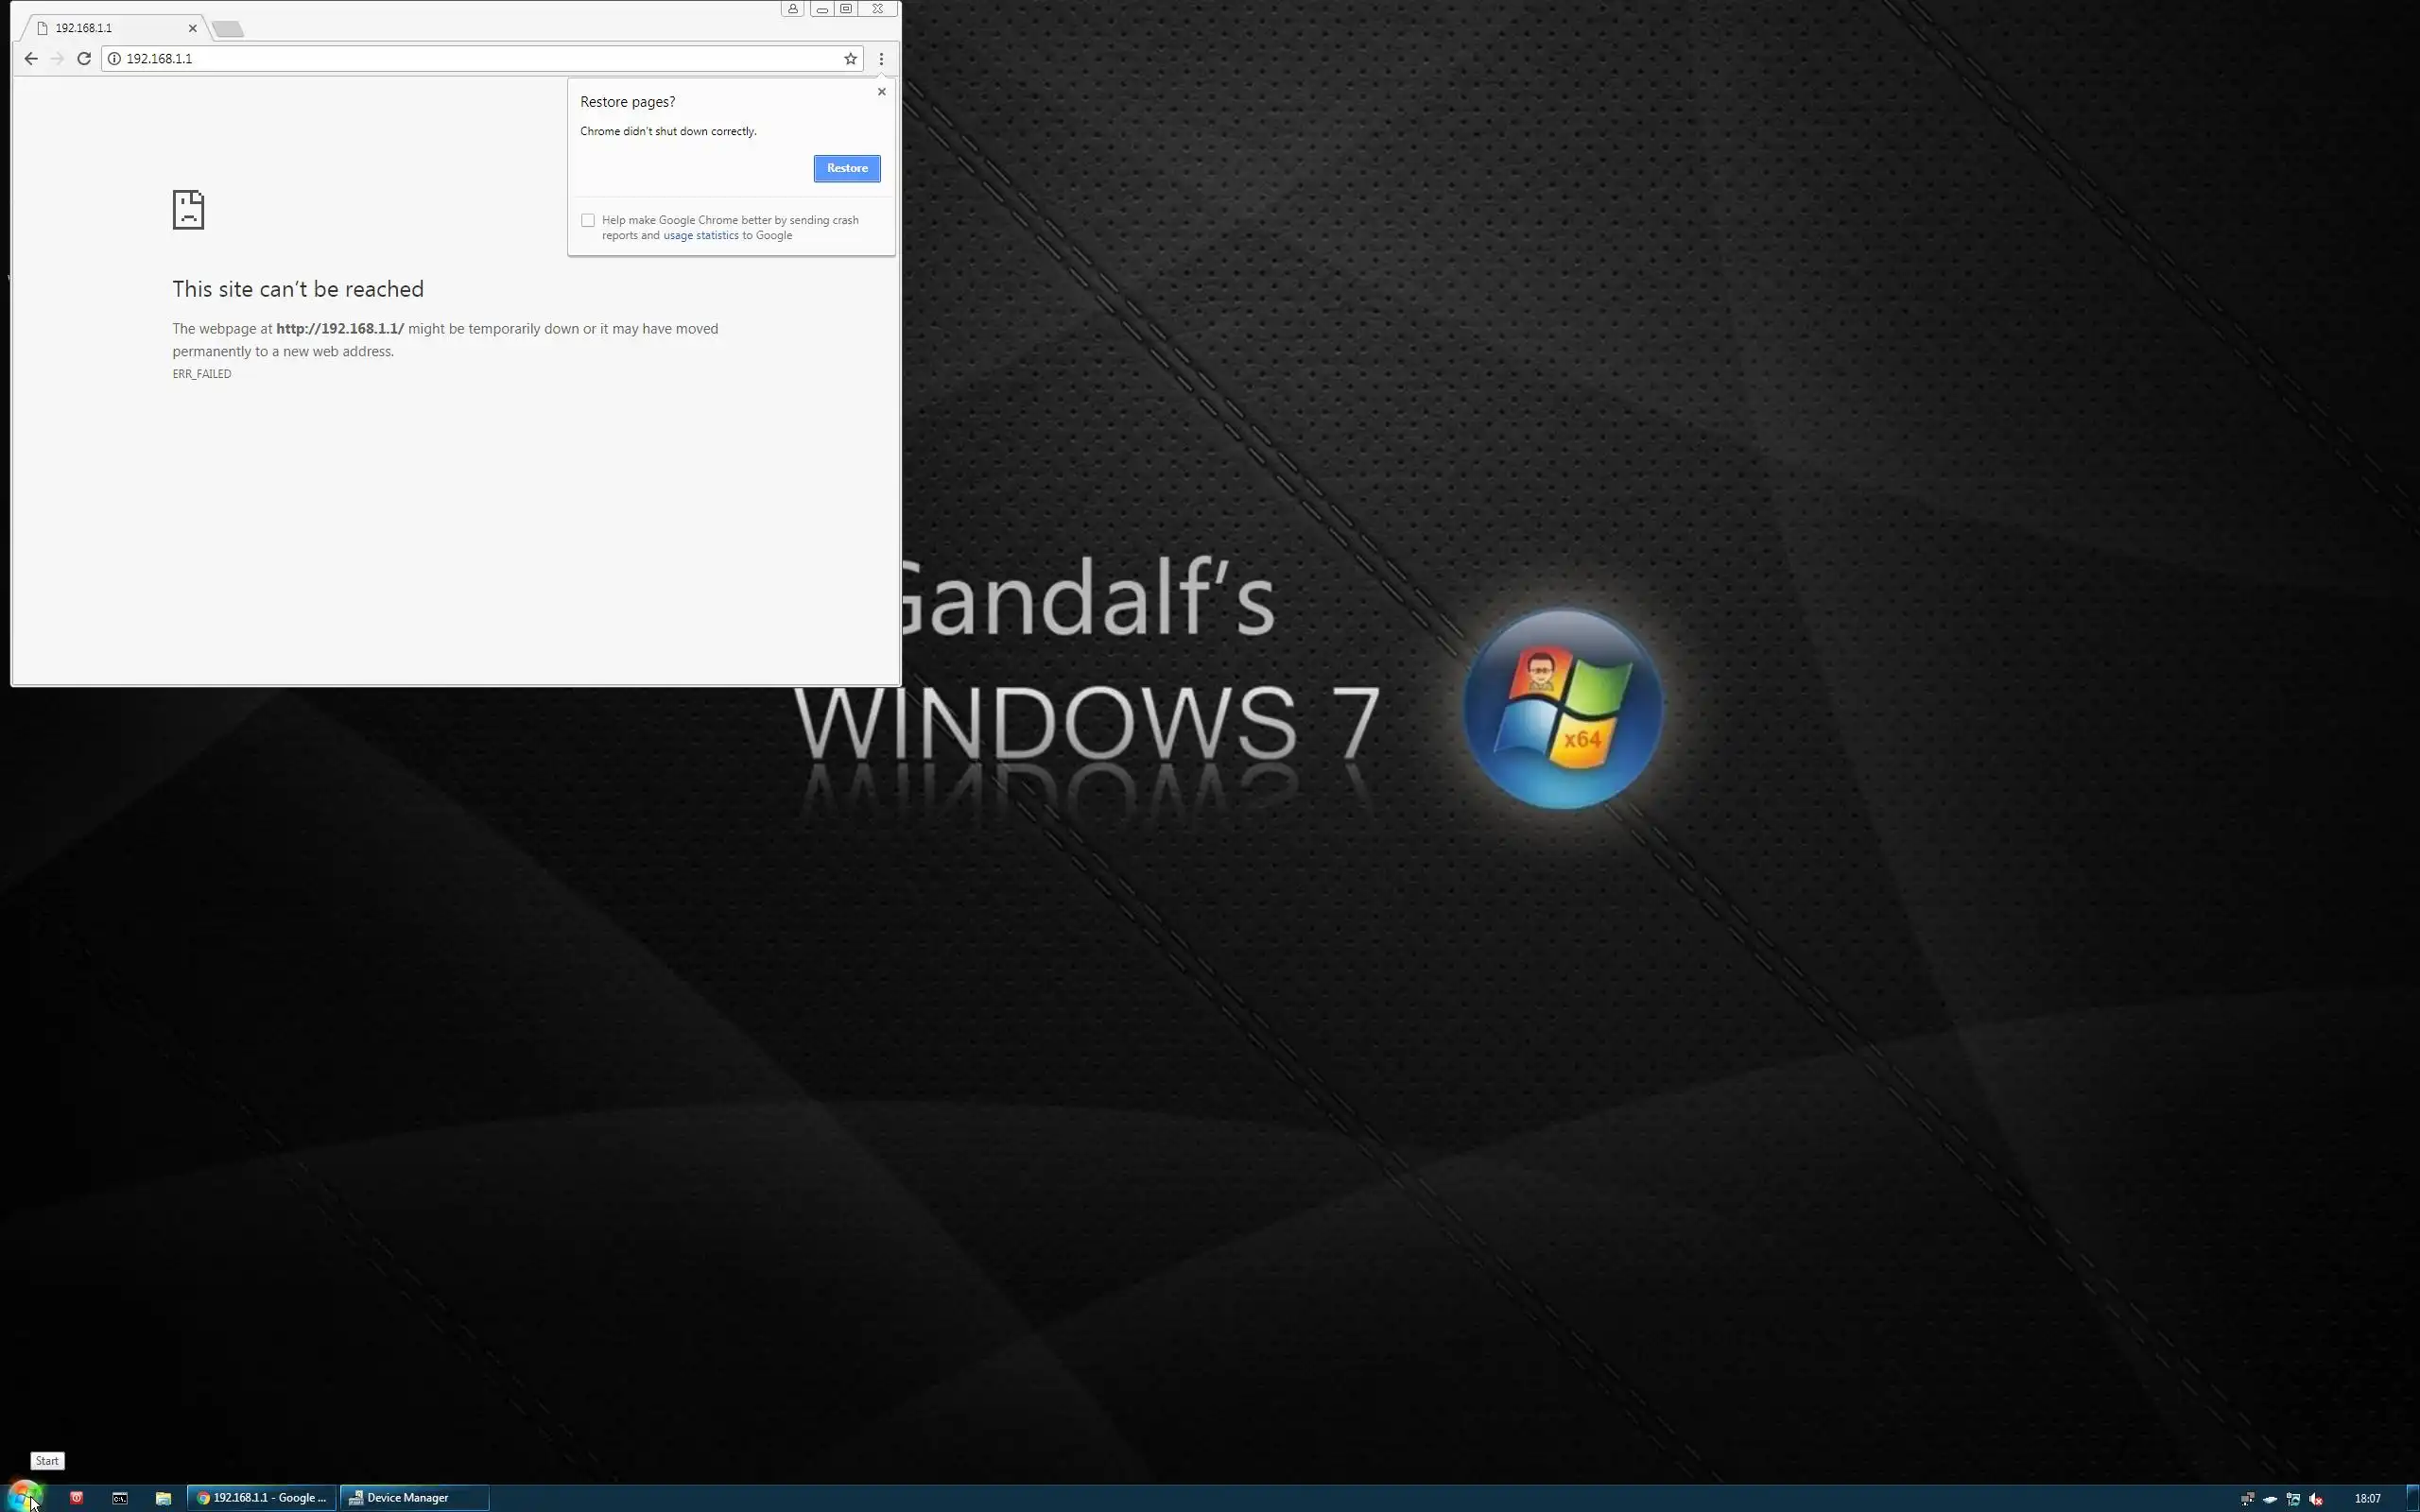
Task: Click the muted volume tray icon
Action: (2315, 1499)
